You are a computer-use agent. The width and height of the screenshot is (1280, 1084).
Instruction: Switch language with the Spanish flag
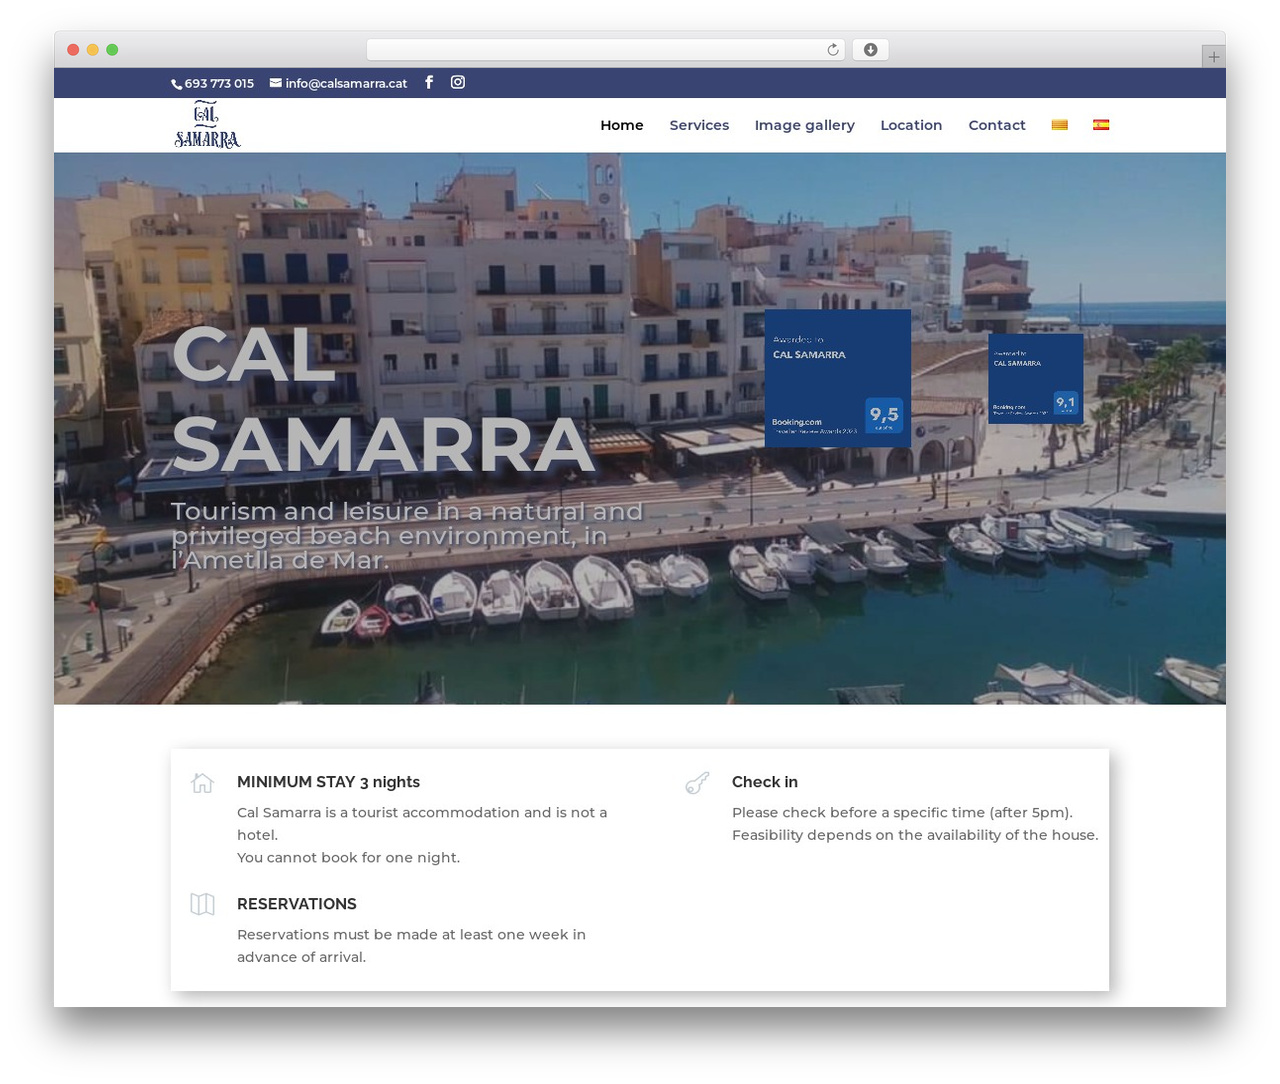coord(1101,125)
